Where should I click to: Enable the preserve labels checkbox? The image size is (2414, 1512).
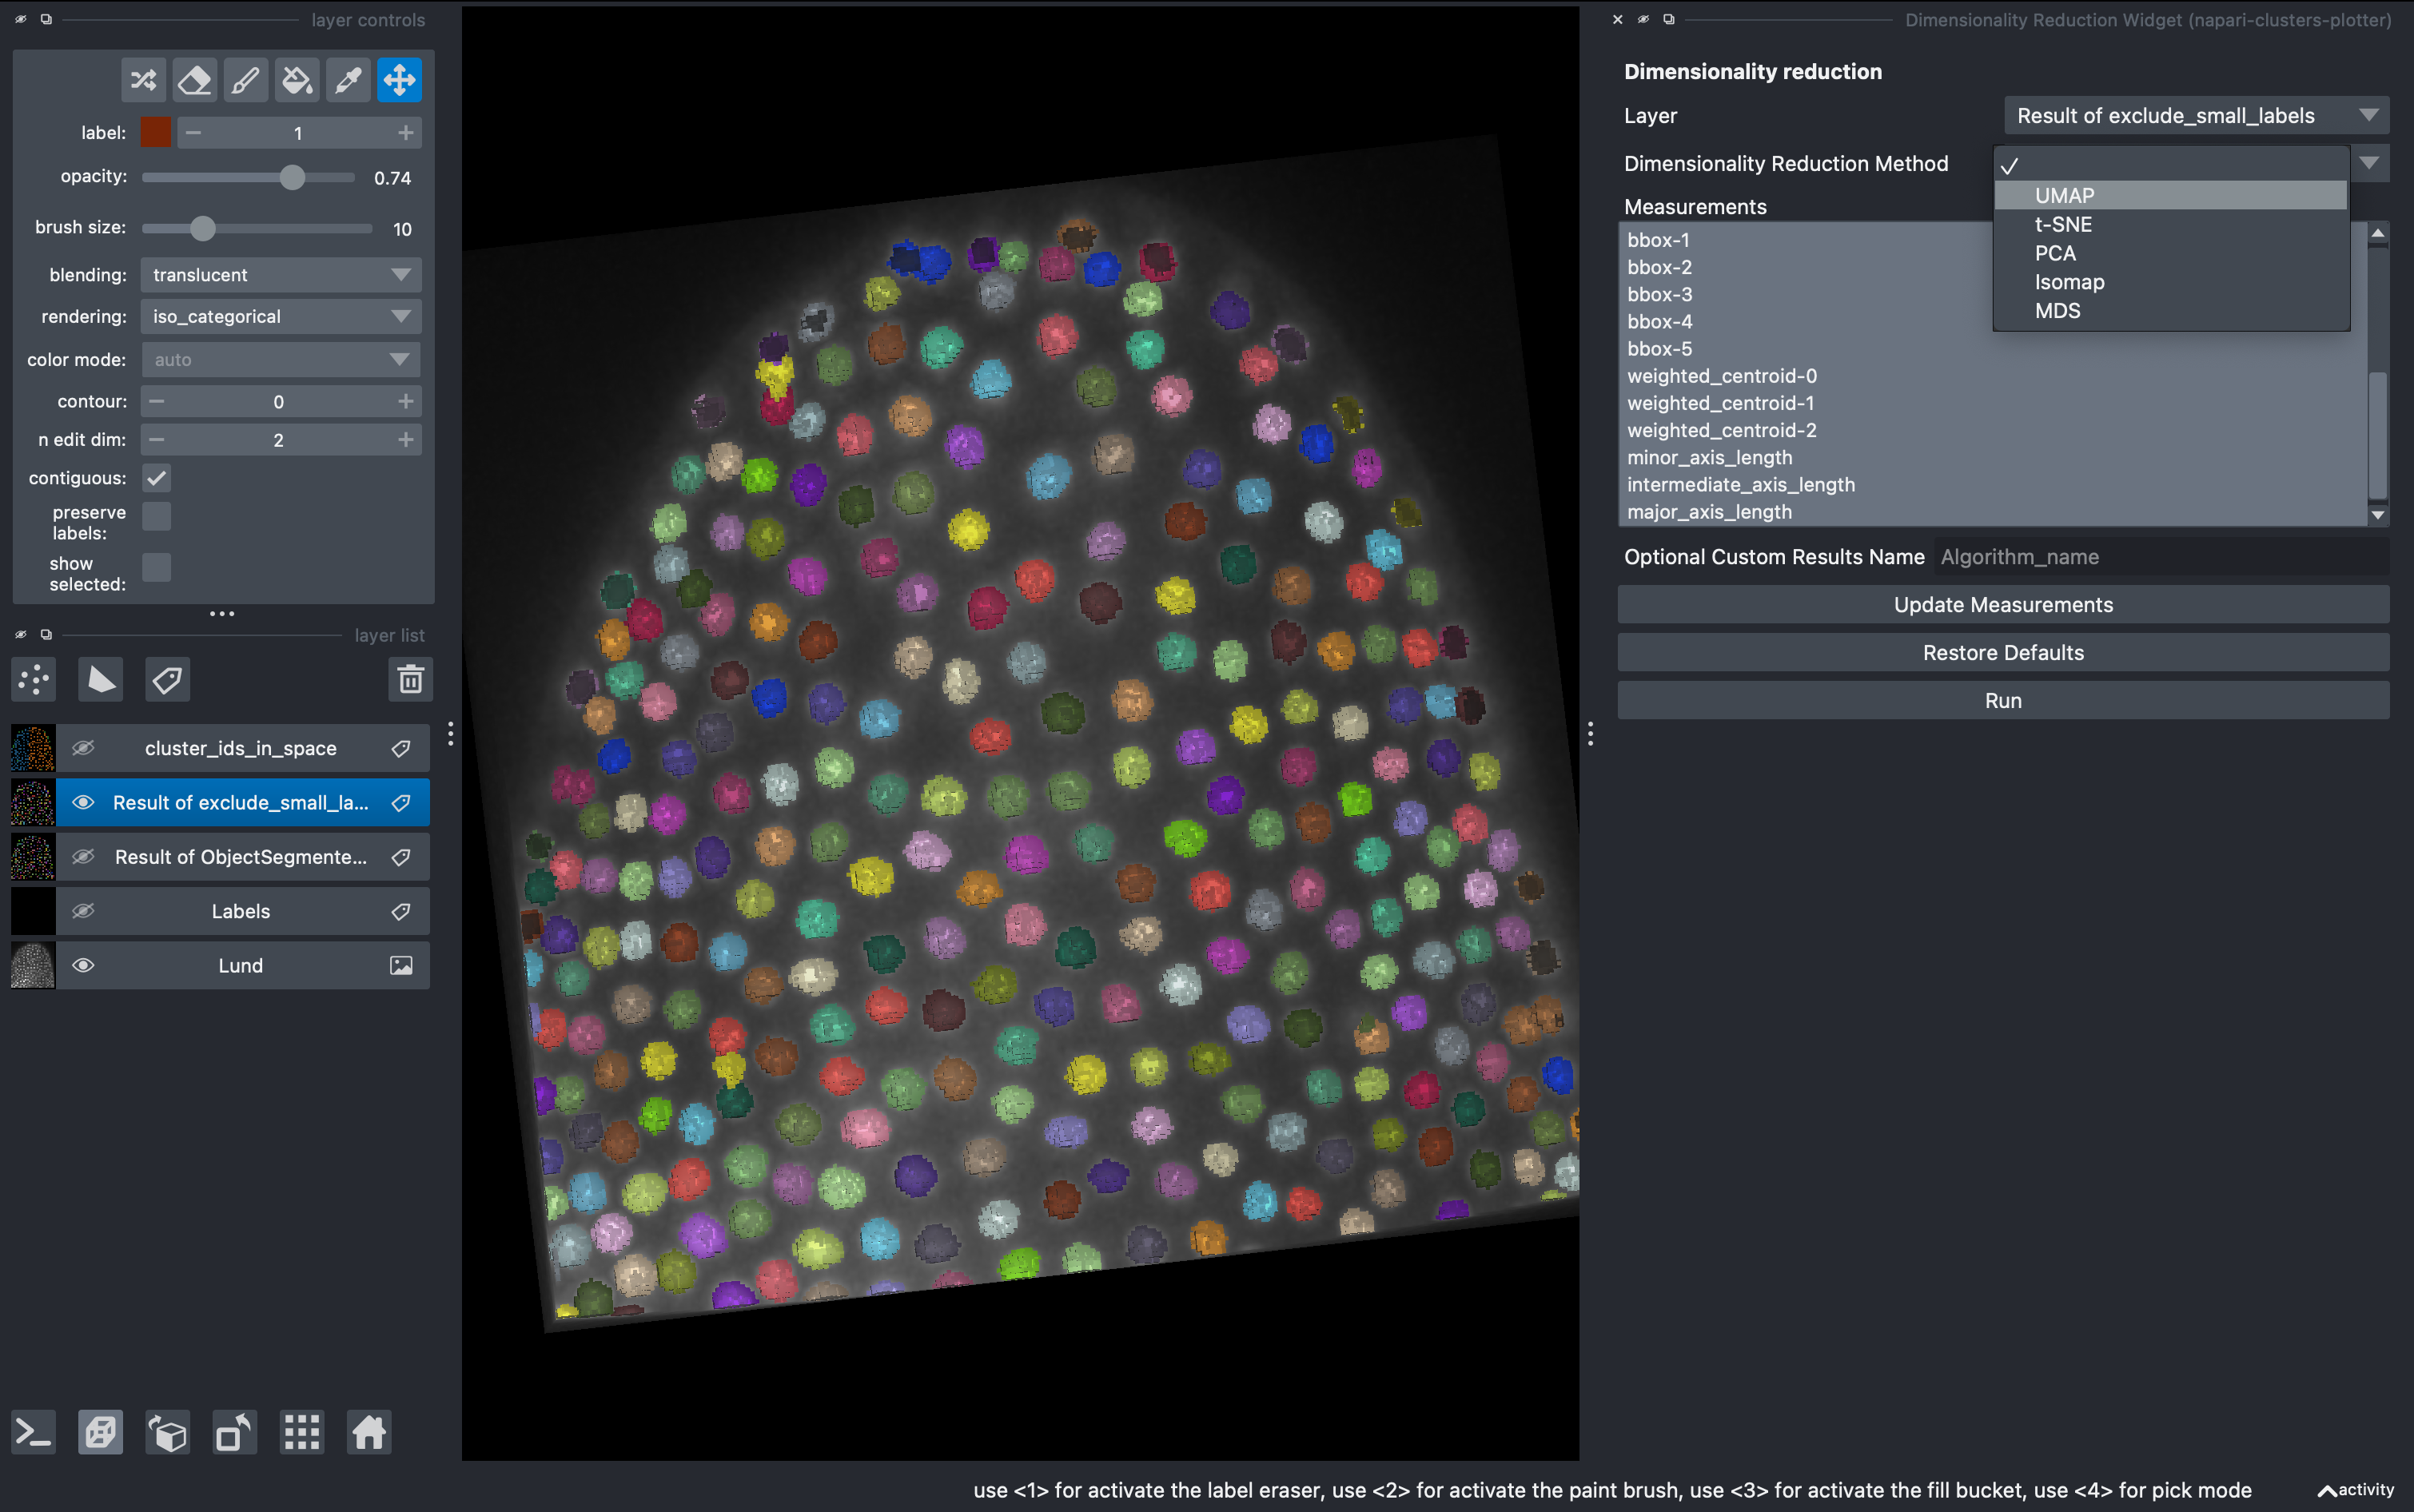tap(156, 516)
